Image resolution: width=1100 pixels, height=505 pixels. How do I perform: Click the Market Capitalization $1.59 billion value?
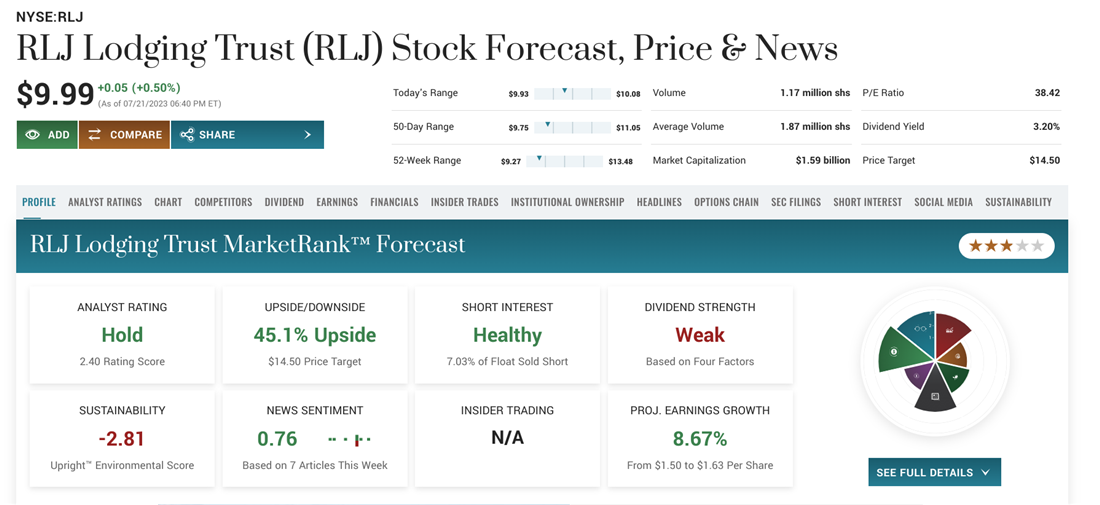click(x=823, y=161)
